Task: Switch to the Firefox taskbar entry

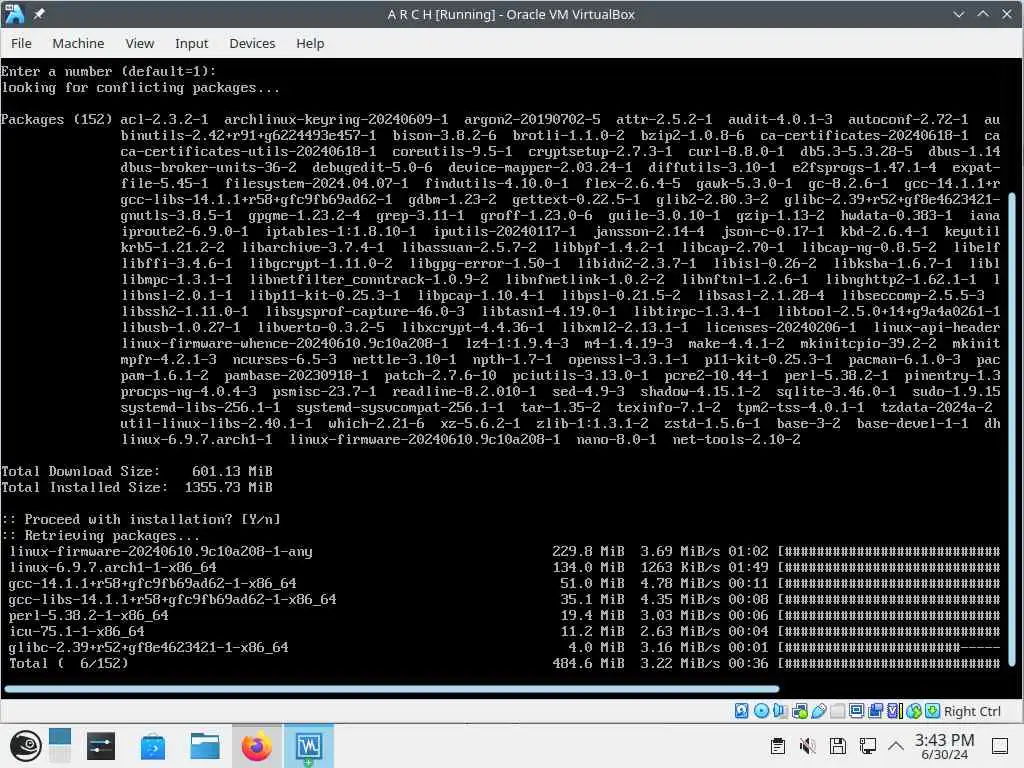Action: 257,746
